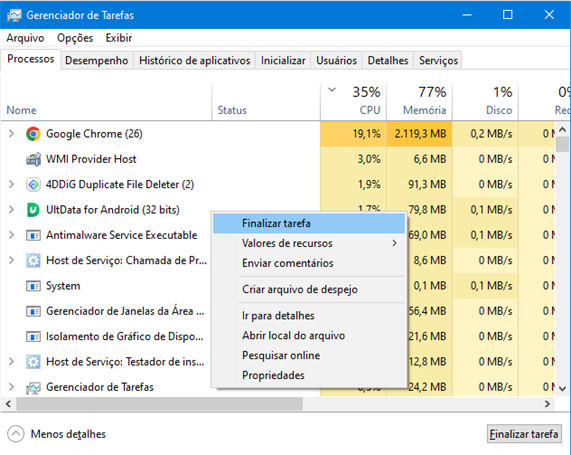Click the WMI Provider Host icon
The image size is (571, 455).
pyautogui.click(x=33, y=159)
